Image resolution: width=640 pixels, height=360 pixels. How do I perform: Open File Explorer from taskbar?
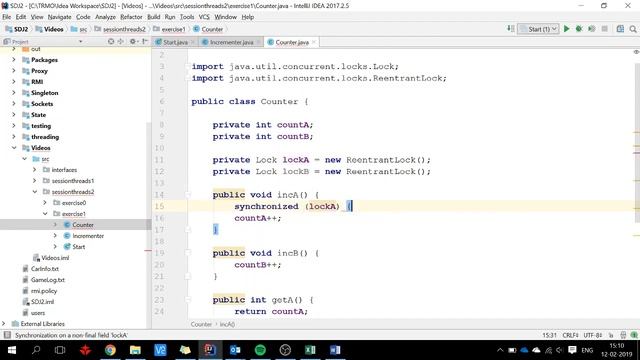135,350
